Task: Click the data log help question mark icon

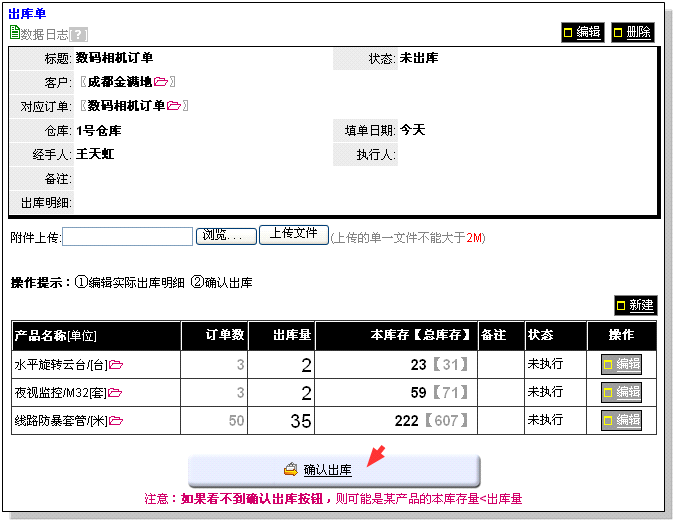Action: click(x=78, y=34)
